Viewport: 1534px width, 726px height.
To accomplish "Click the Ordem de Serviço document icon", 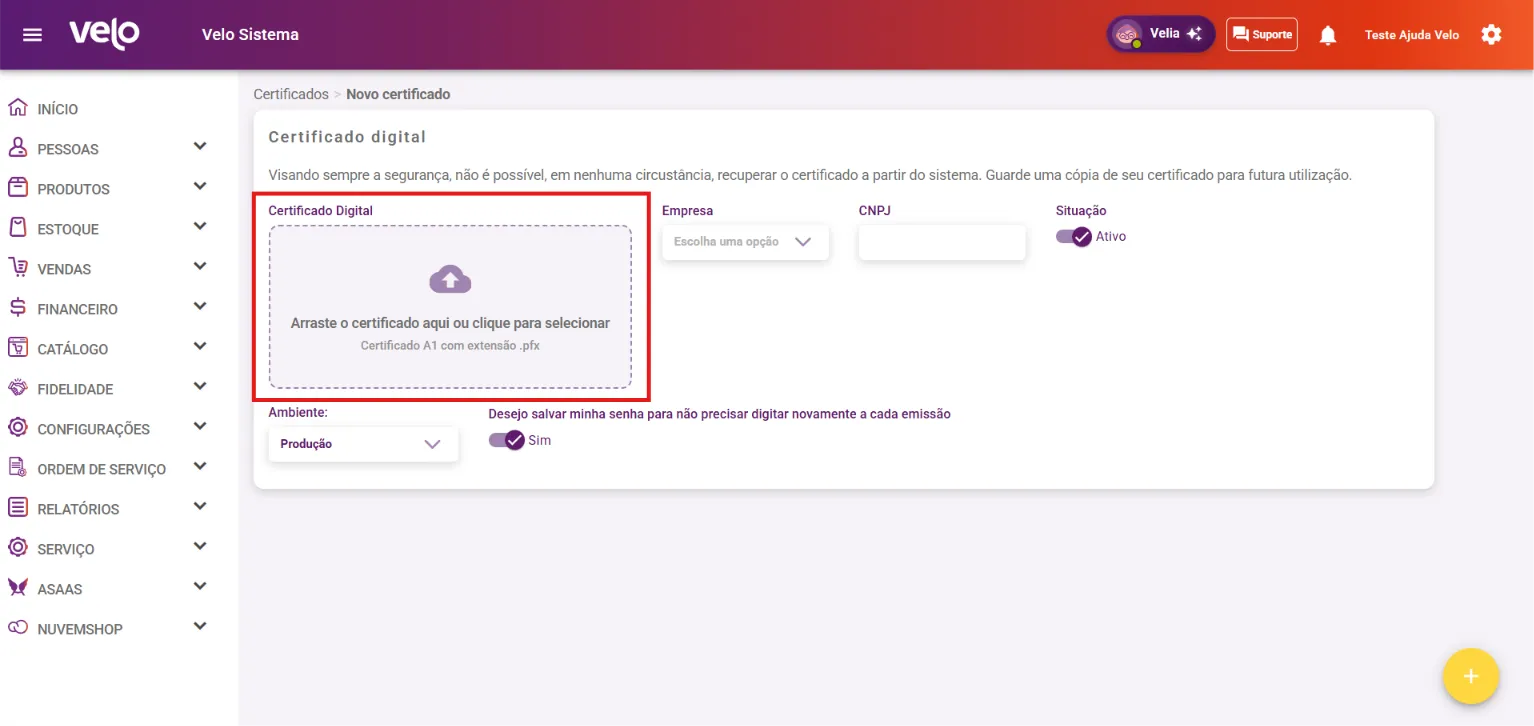I will 17,468.
